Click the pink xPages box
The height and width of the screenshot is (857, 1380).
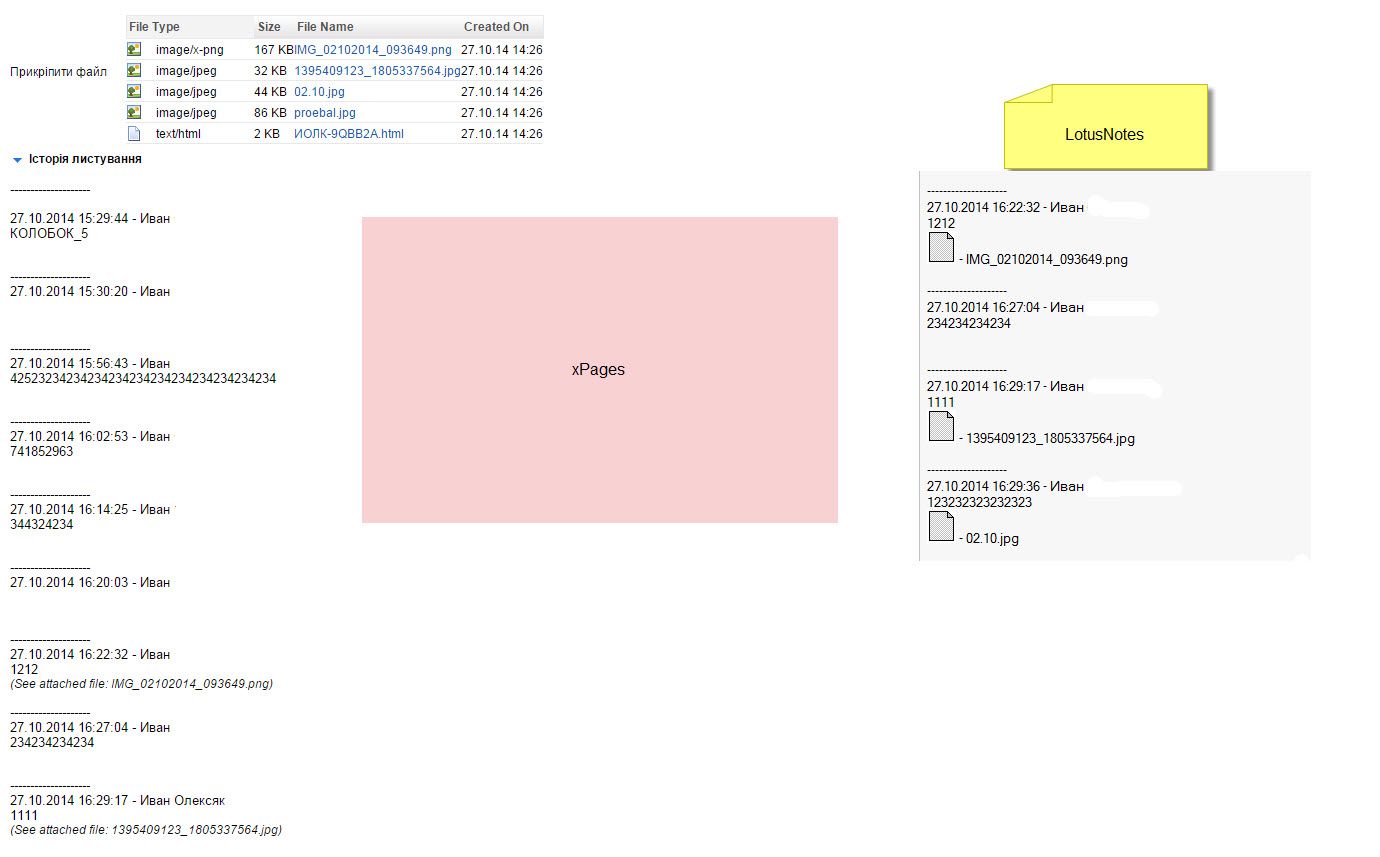tap(599, 369)
